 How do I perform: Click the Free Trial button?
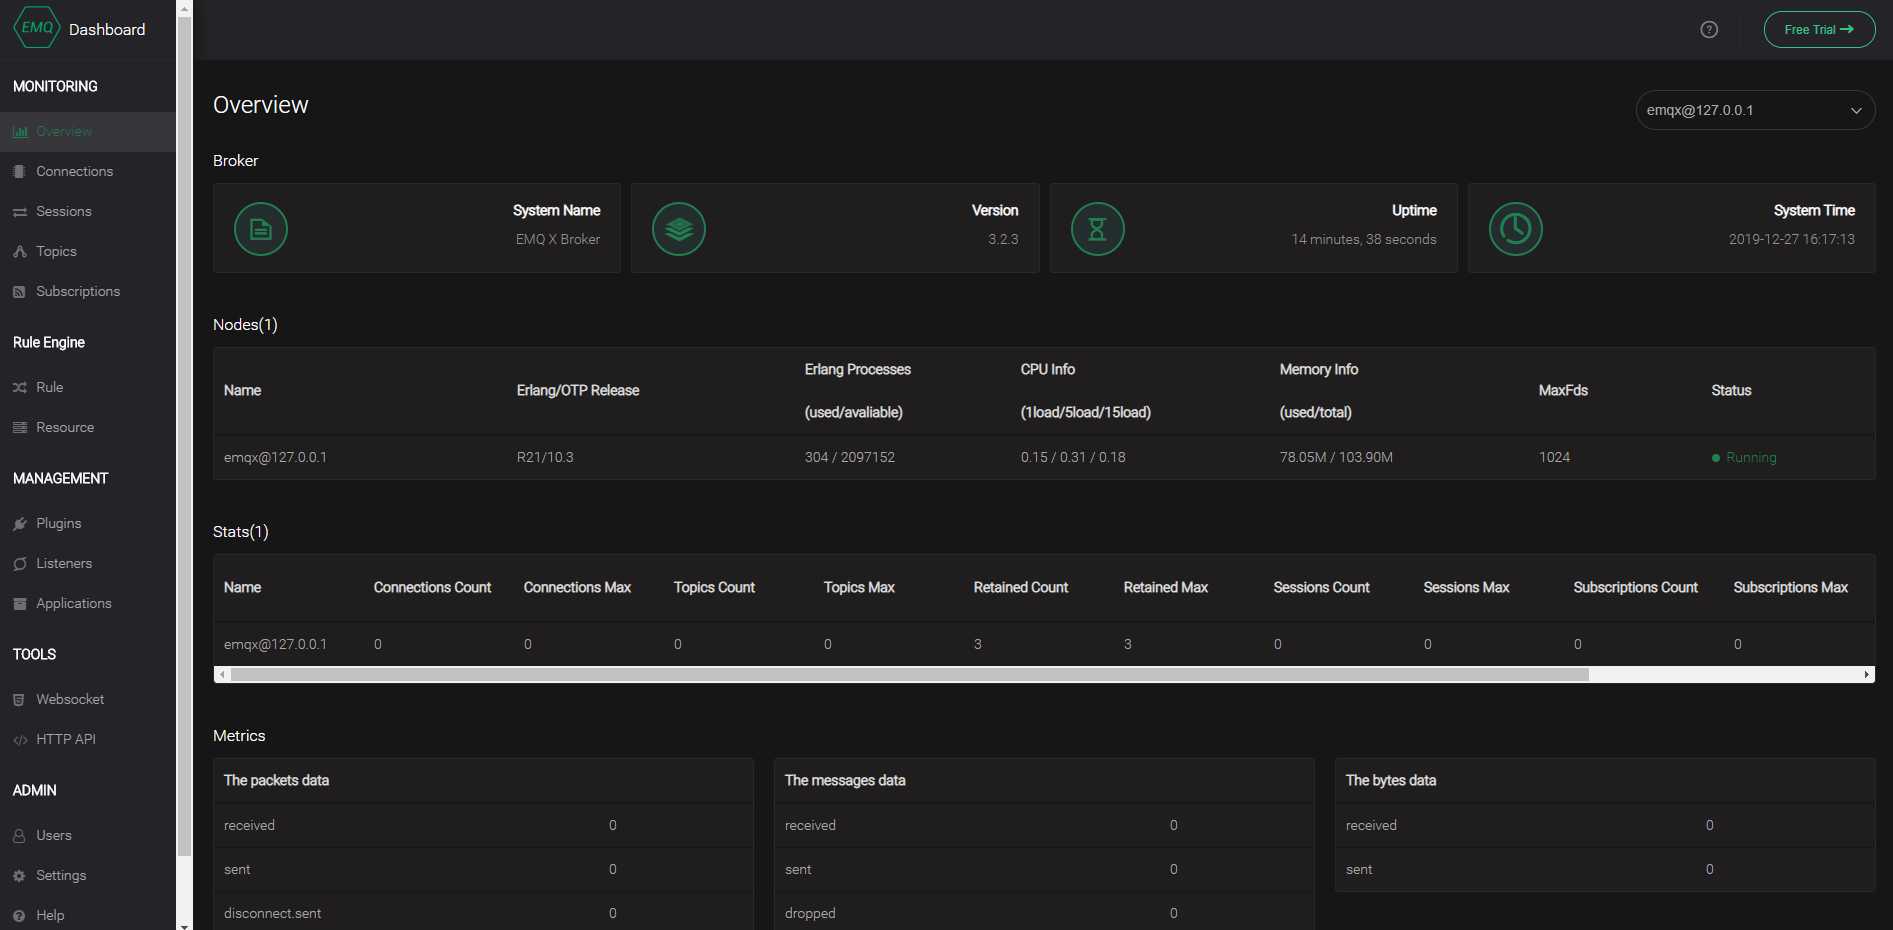(1819, 30)
